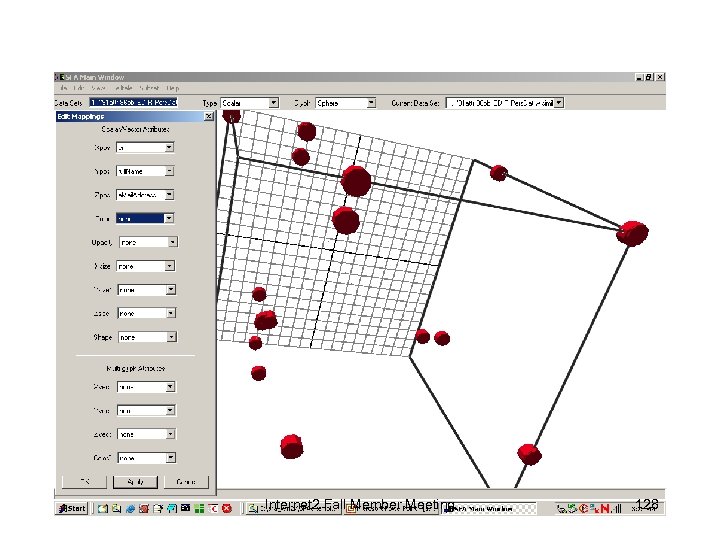Open the Glyph dropdown showing Sphere

pyautogui.click(x=345, y=103)
